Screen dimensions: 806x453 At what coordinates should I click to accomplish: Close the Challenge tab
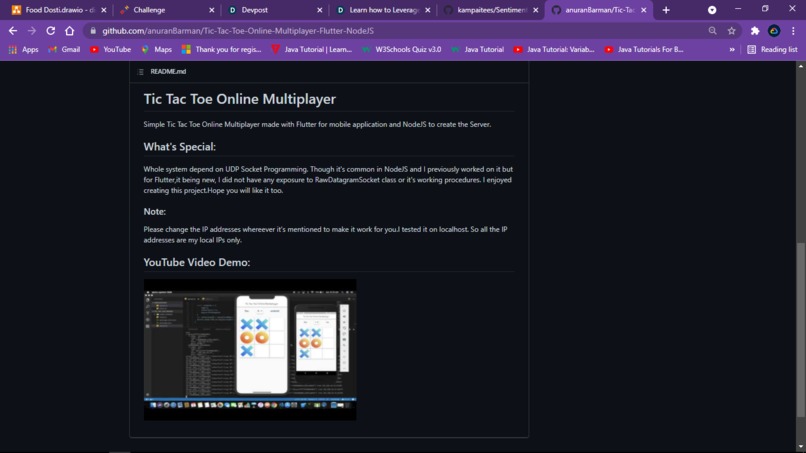coord(212,10)
